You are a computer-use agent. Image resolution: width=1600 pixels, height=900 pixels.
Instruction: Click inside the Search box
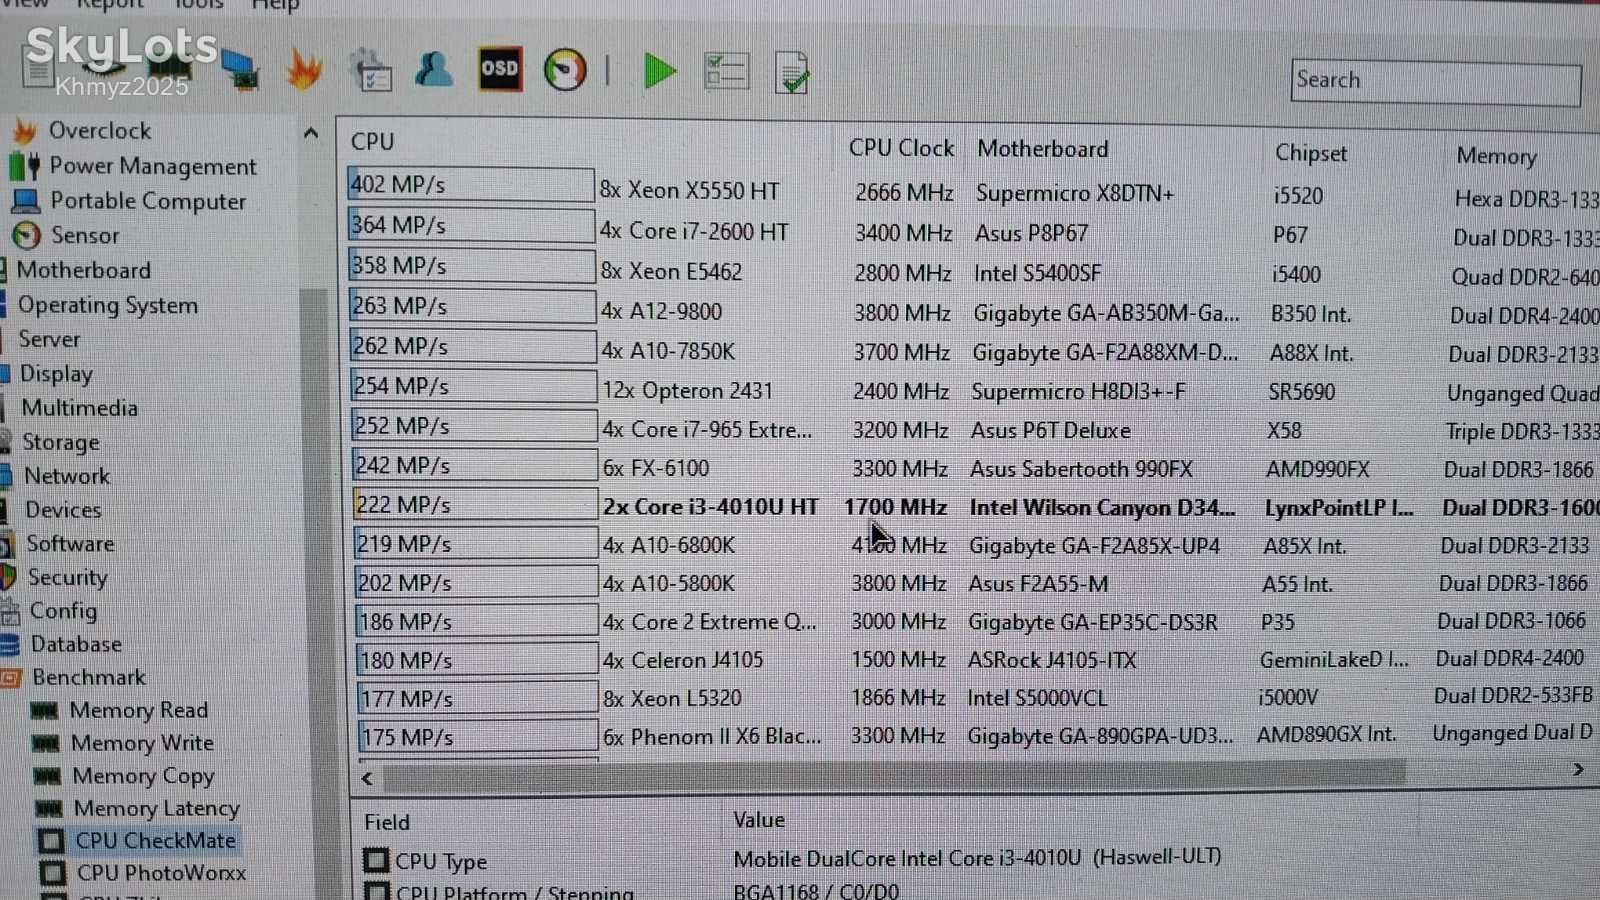1436,82
